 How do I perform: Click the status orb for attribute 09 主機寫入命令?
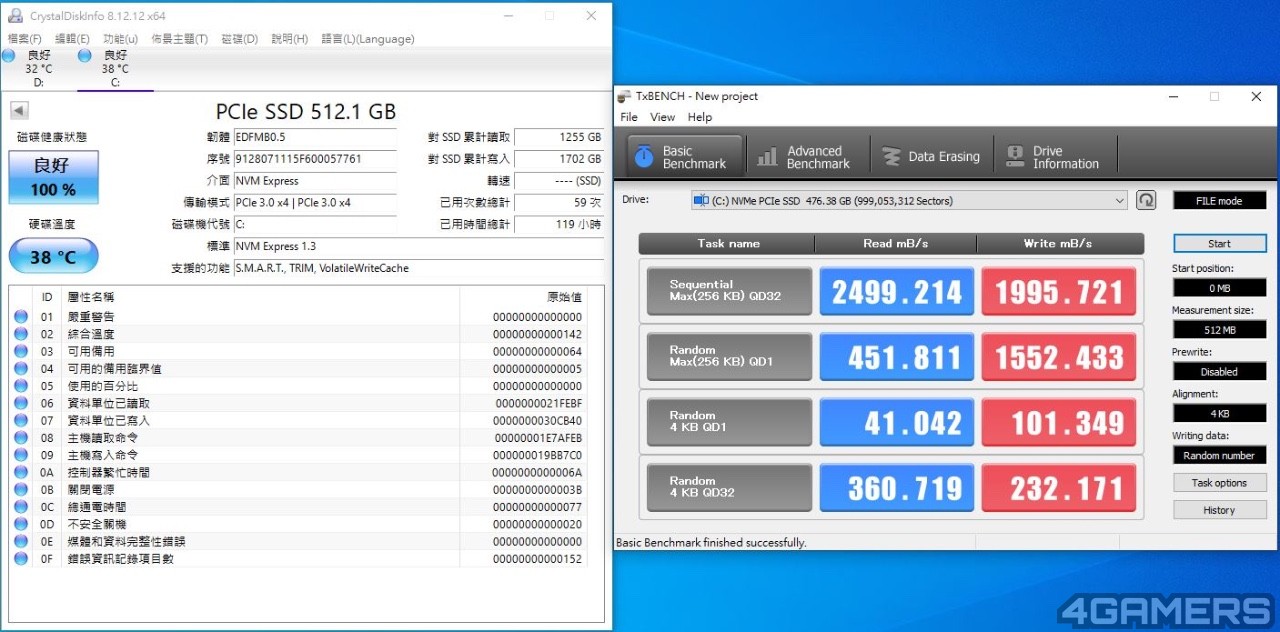click(21, 455)
